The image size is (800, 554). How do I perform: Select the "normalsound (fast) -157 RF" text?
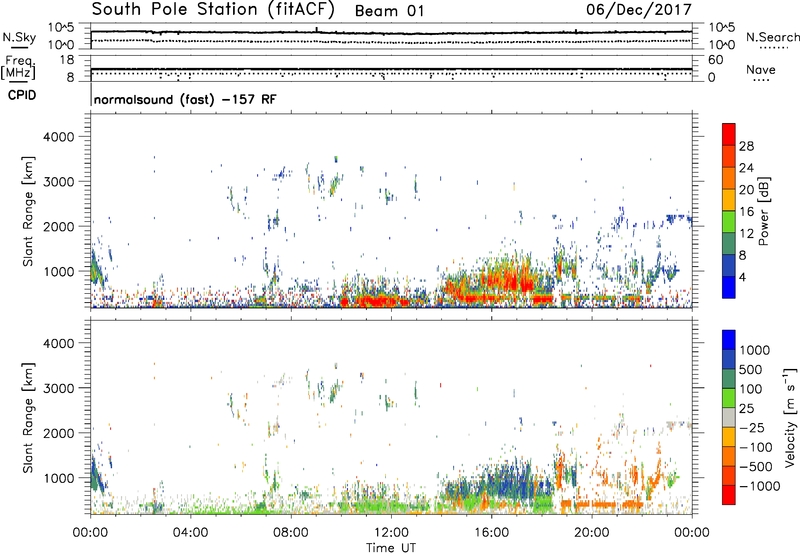tap(185, 99)
